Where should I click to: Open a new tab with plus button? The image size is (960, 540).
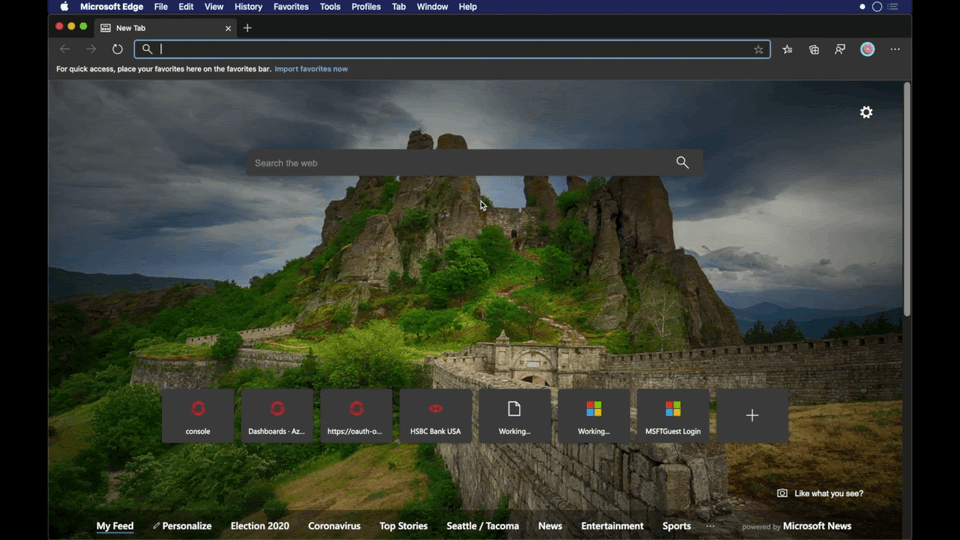click(248, 28)
